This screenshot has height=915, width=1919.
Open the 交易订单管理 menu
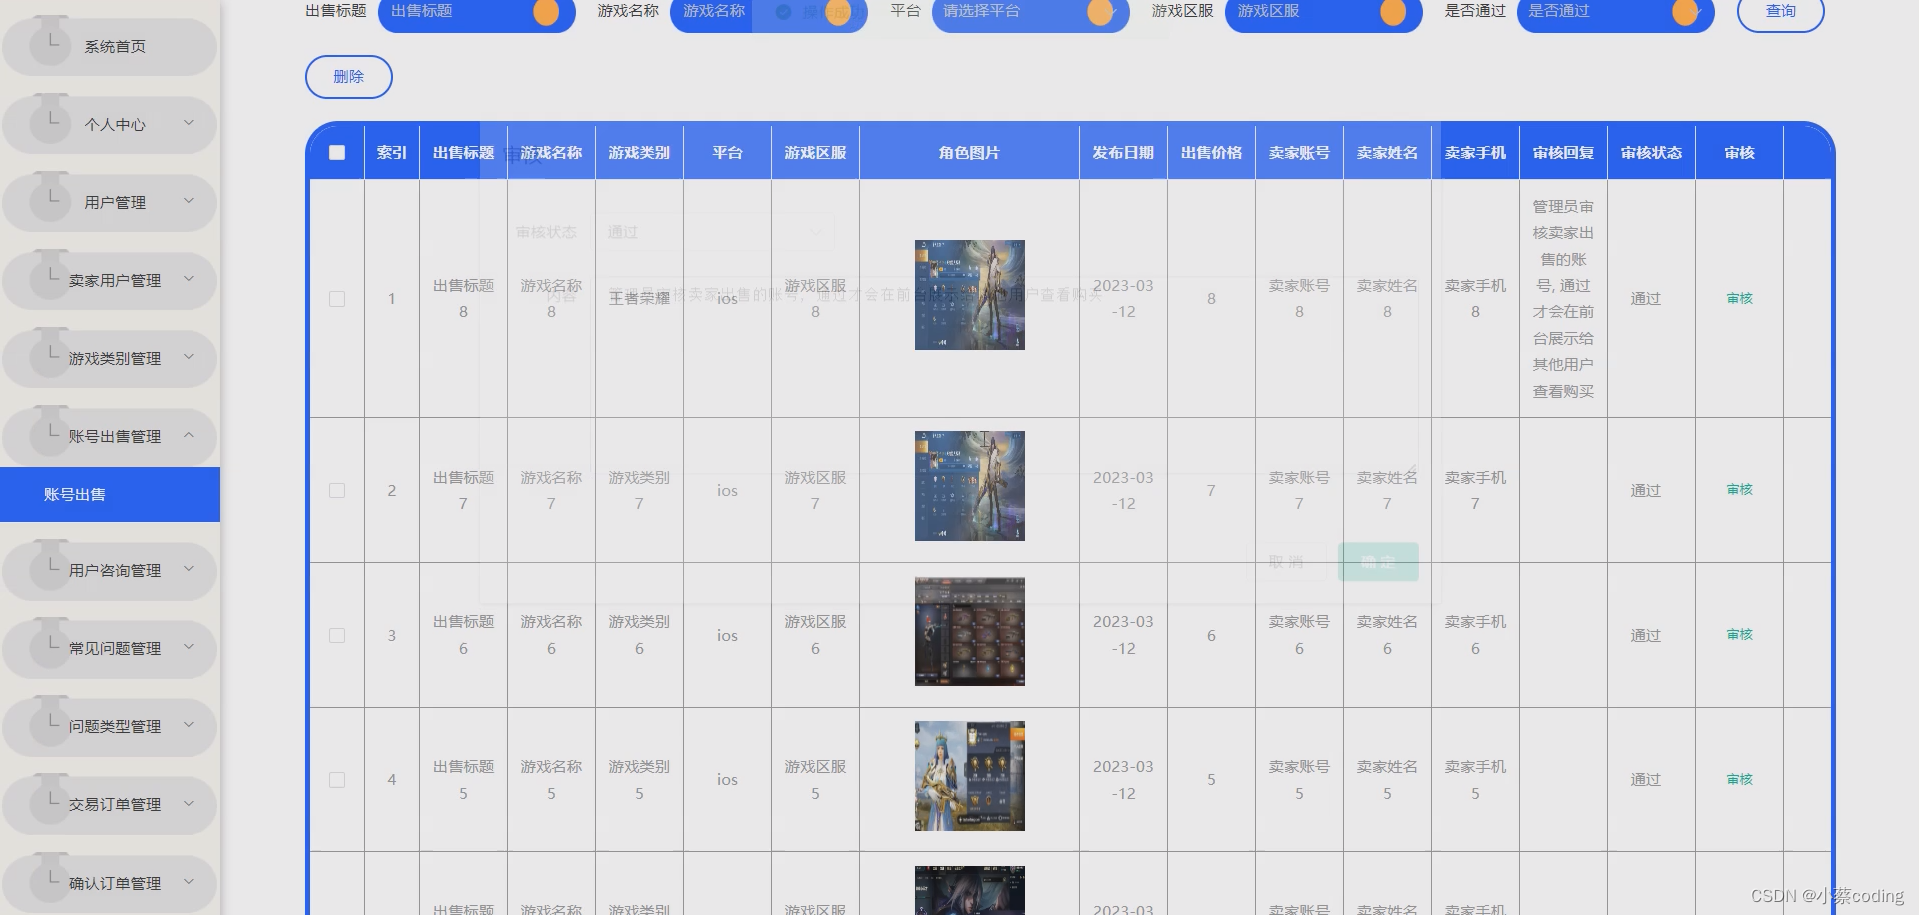click(x=109, y=805)
